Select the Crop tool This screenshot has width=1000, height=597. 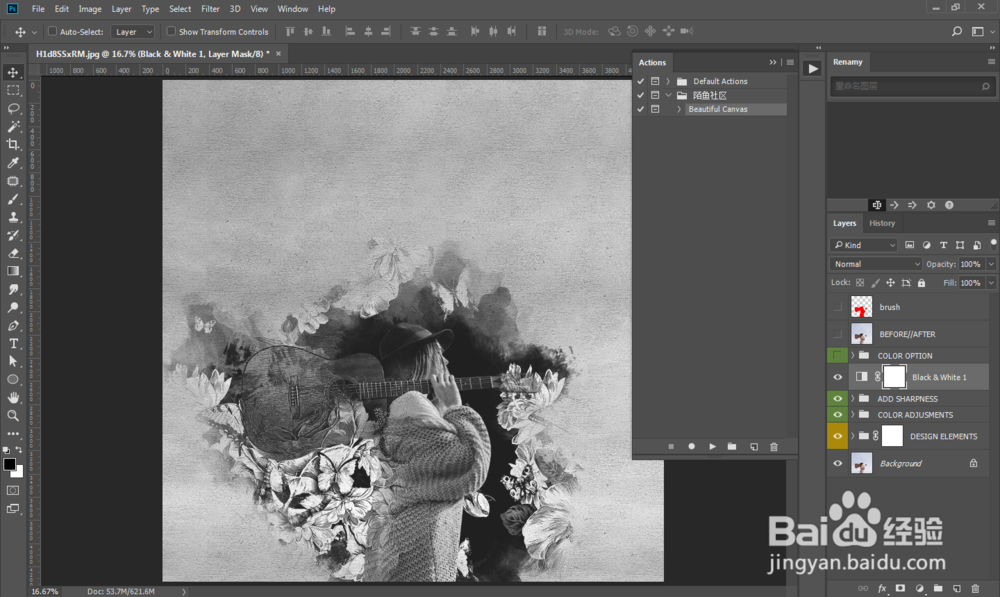click(x=13, y=144)
